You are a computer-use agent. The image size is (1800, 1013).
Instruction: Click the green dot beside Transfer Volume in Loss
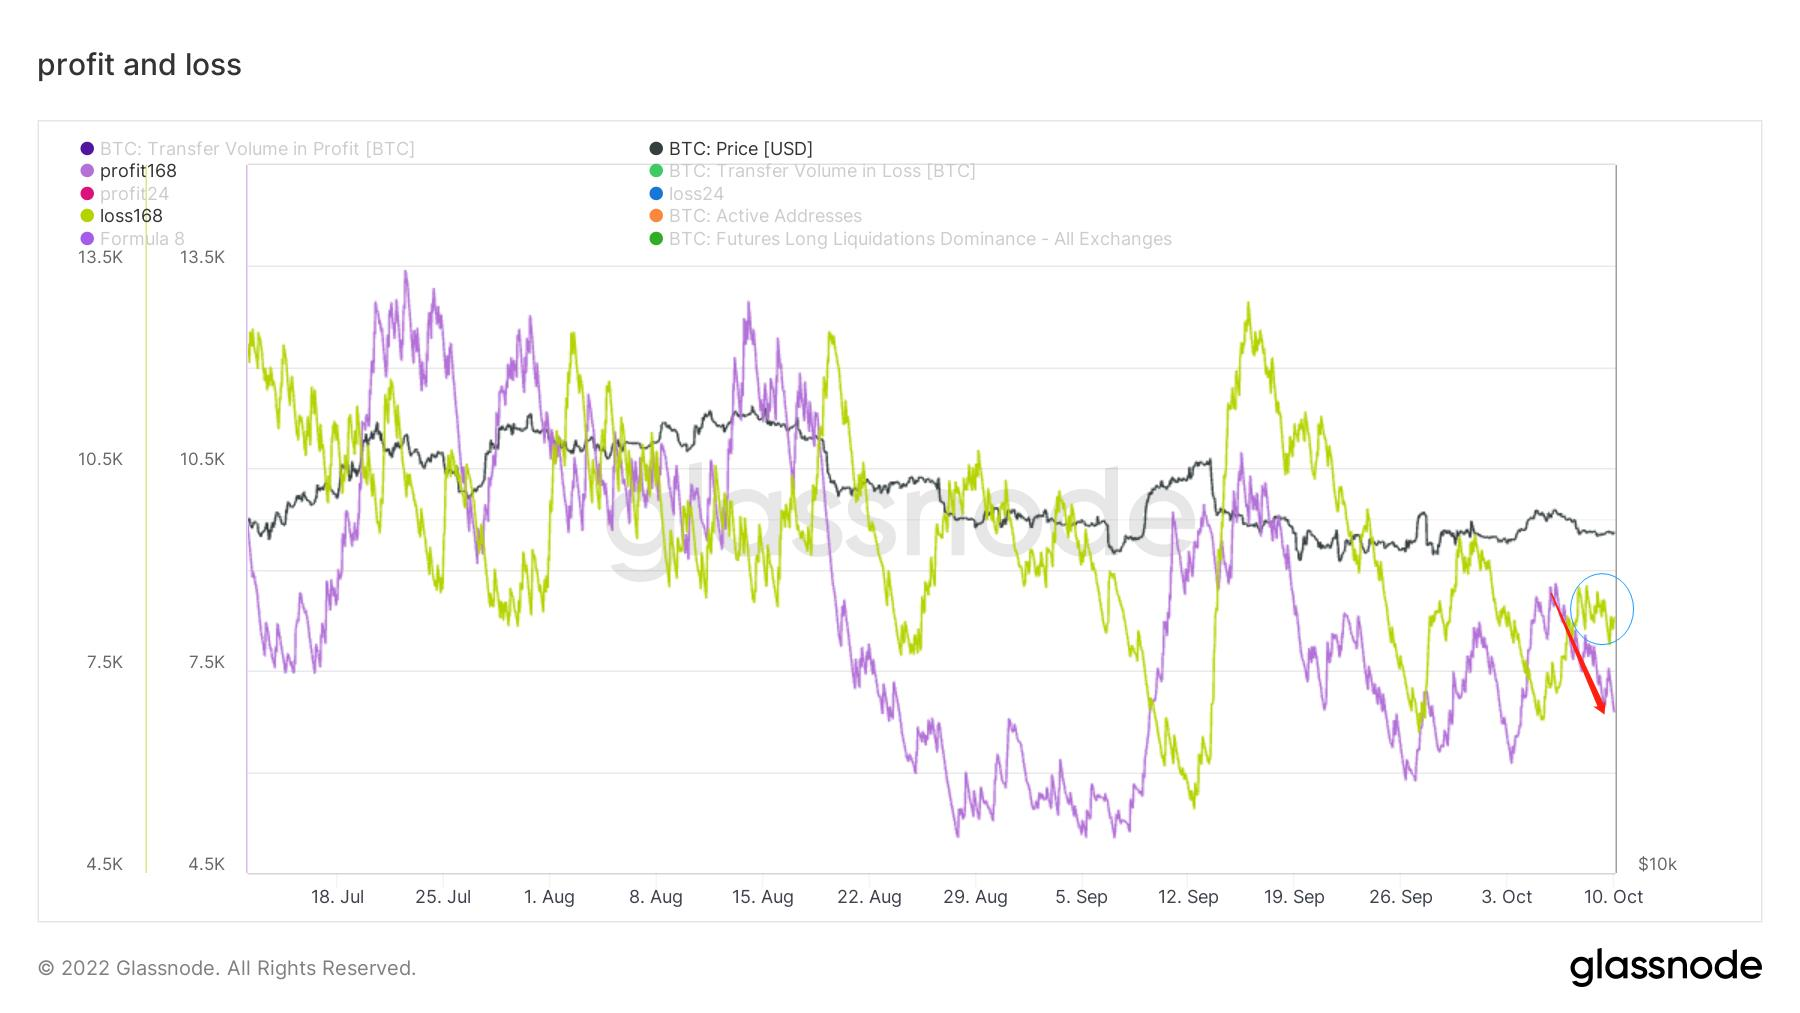point(656,171)
